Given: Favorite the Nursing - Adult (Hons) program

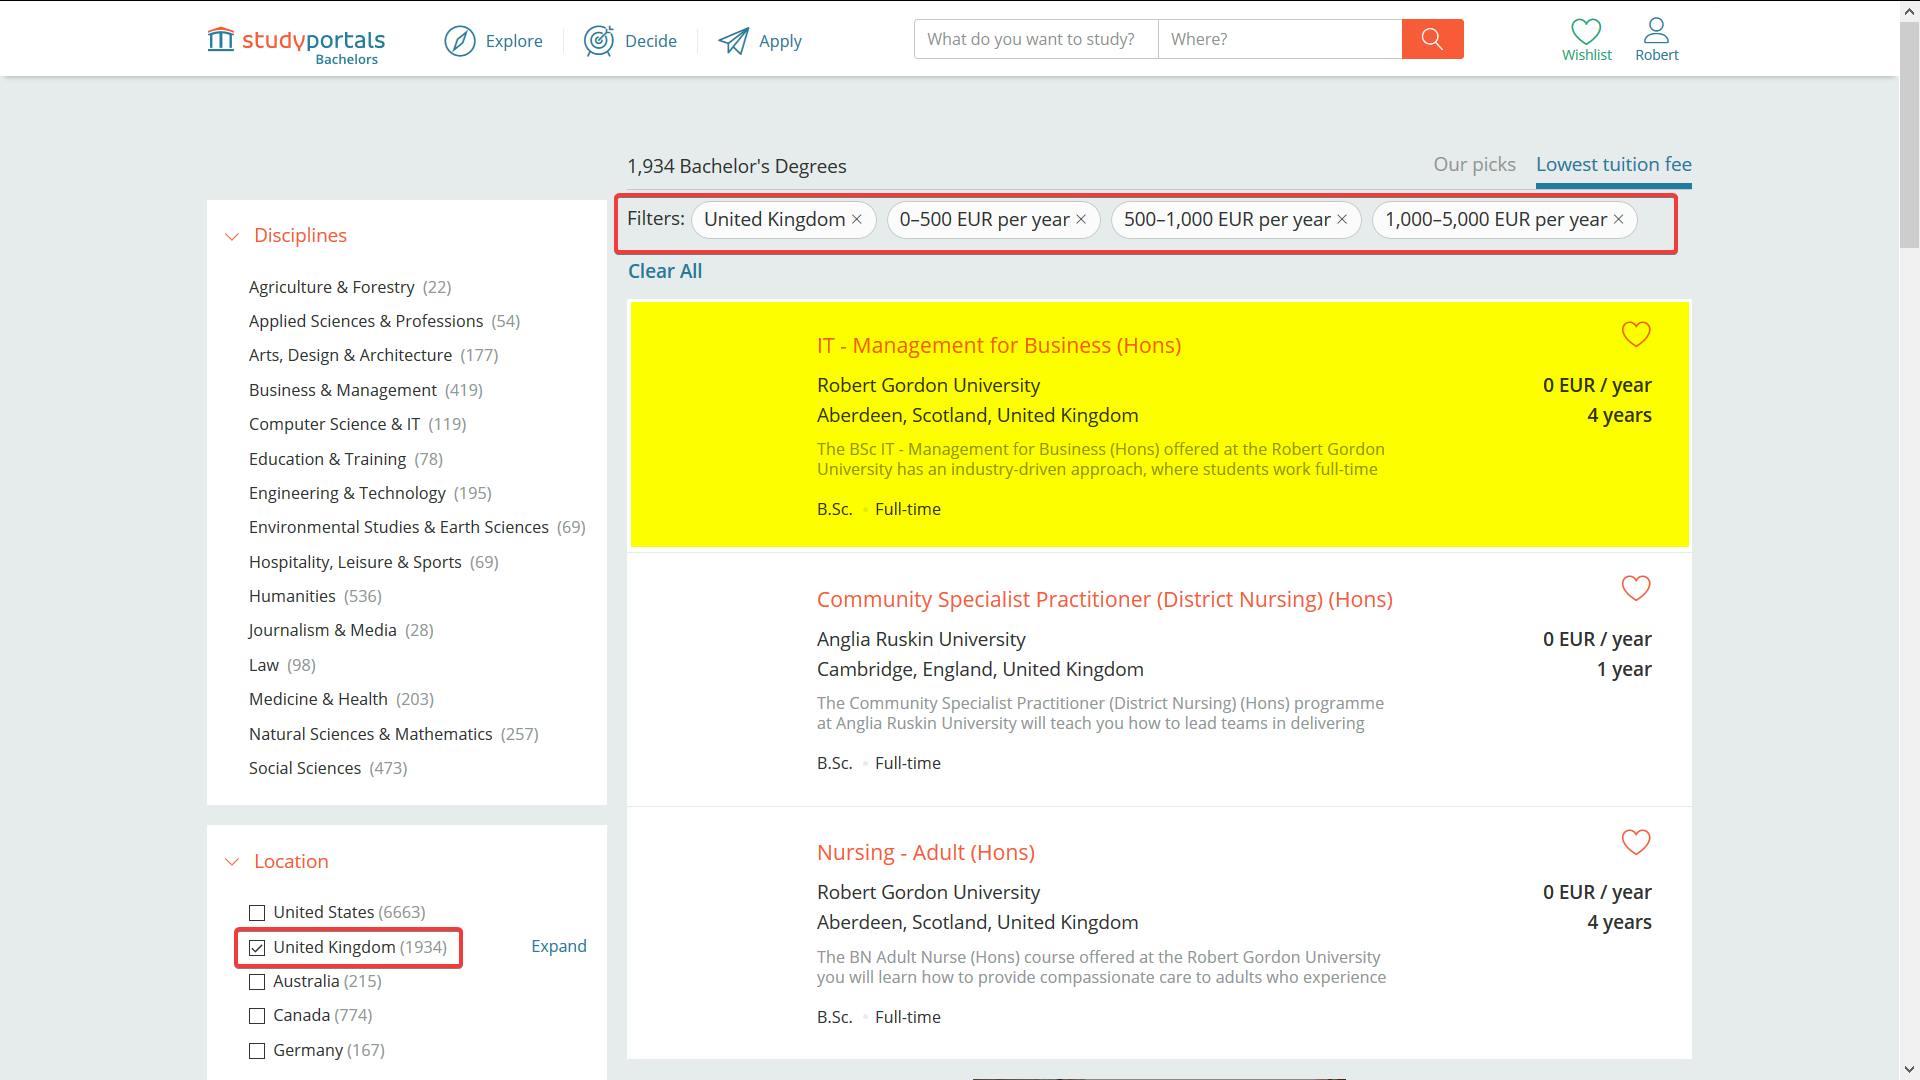Looking at the screenshot, I should click(x=1635, y=842).
